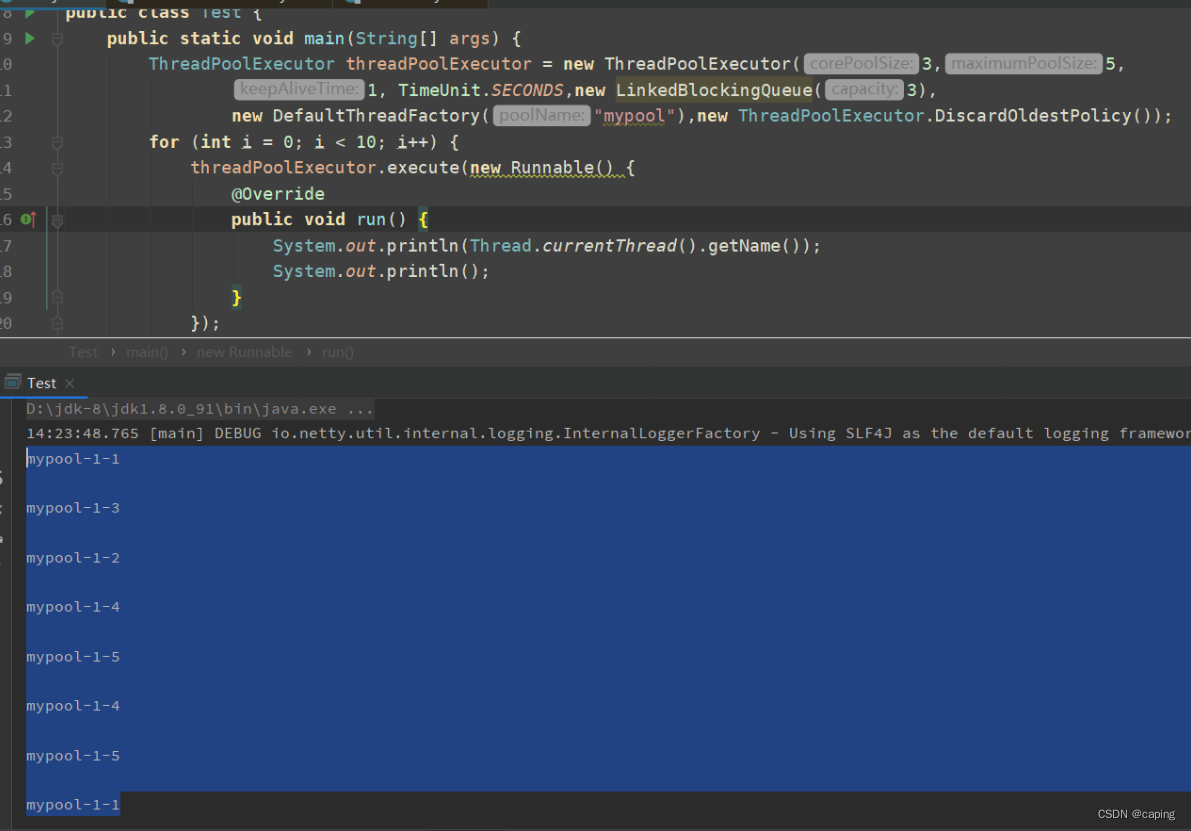Click the Test breadcrumb at the left
Image resolution: width=1191 pixels, height=831 pixels.
[83, 352]
